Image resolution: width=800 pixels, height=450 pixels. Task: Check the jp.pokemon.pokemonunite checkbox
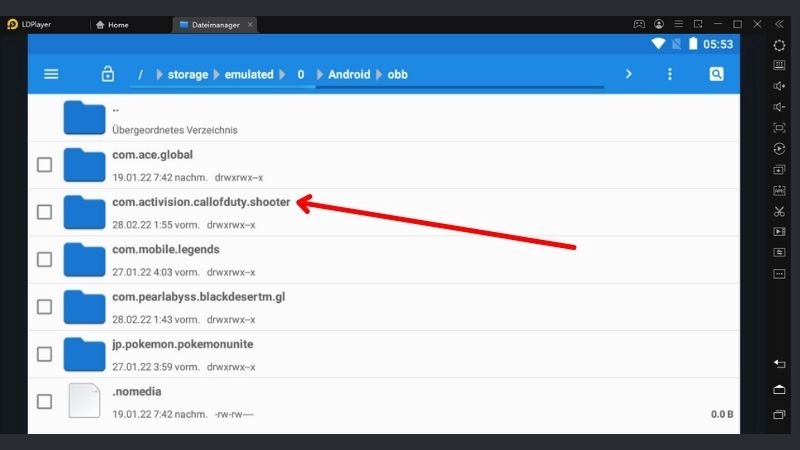(x=44, y=354)
